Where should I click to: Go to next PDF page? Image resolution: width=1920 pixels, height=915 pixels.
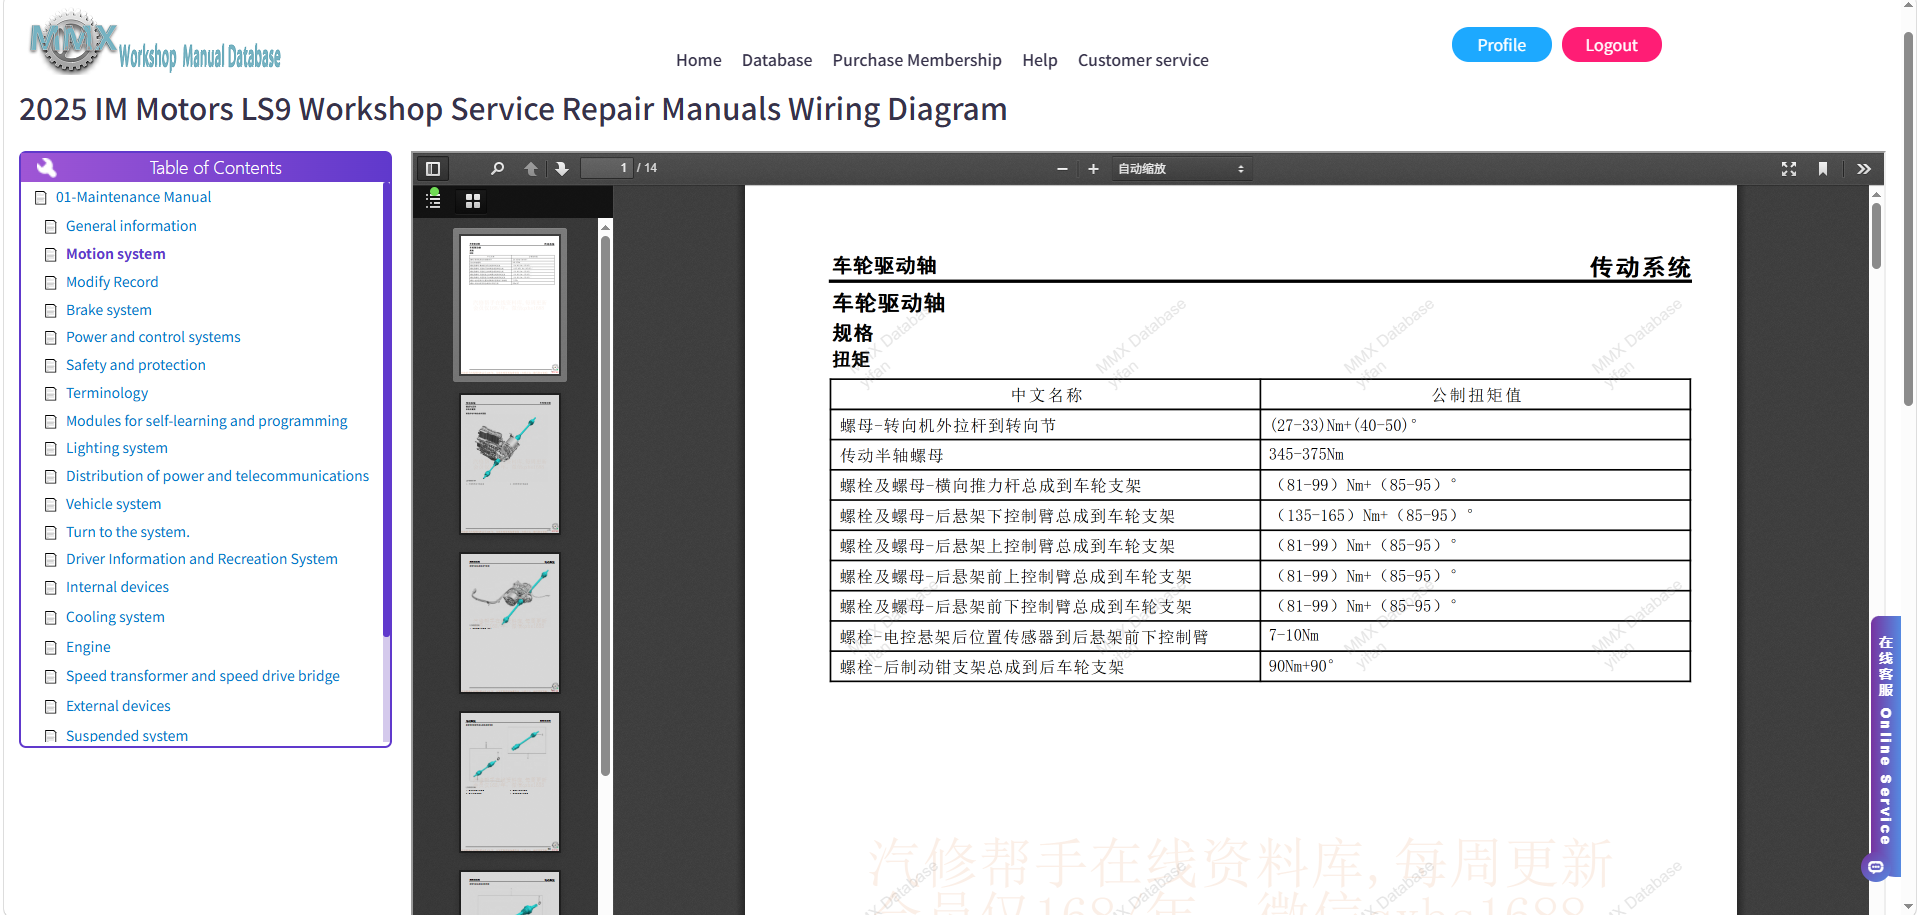coord(562,168)
